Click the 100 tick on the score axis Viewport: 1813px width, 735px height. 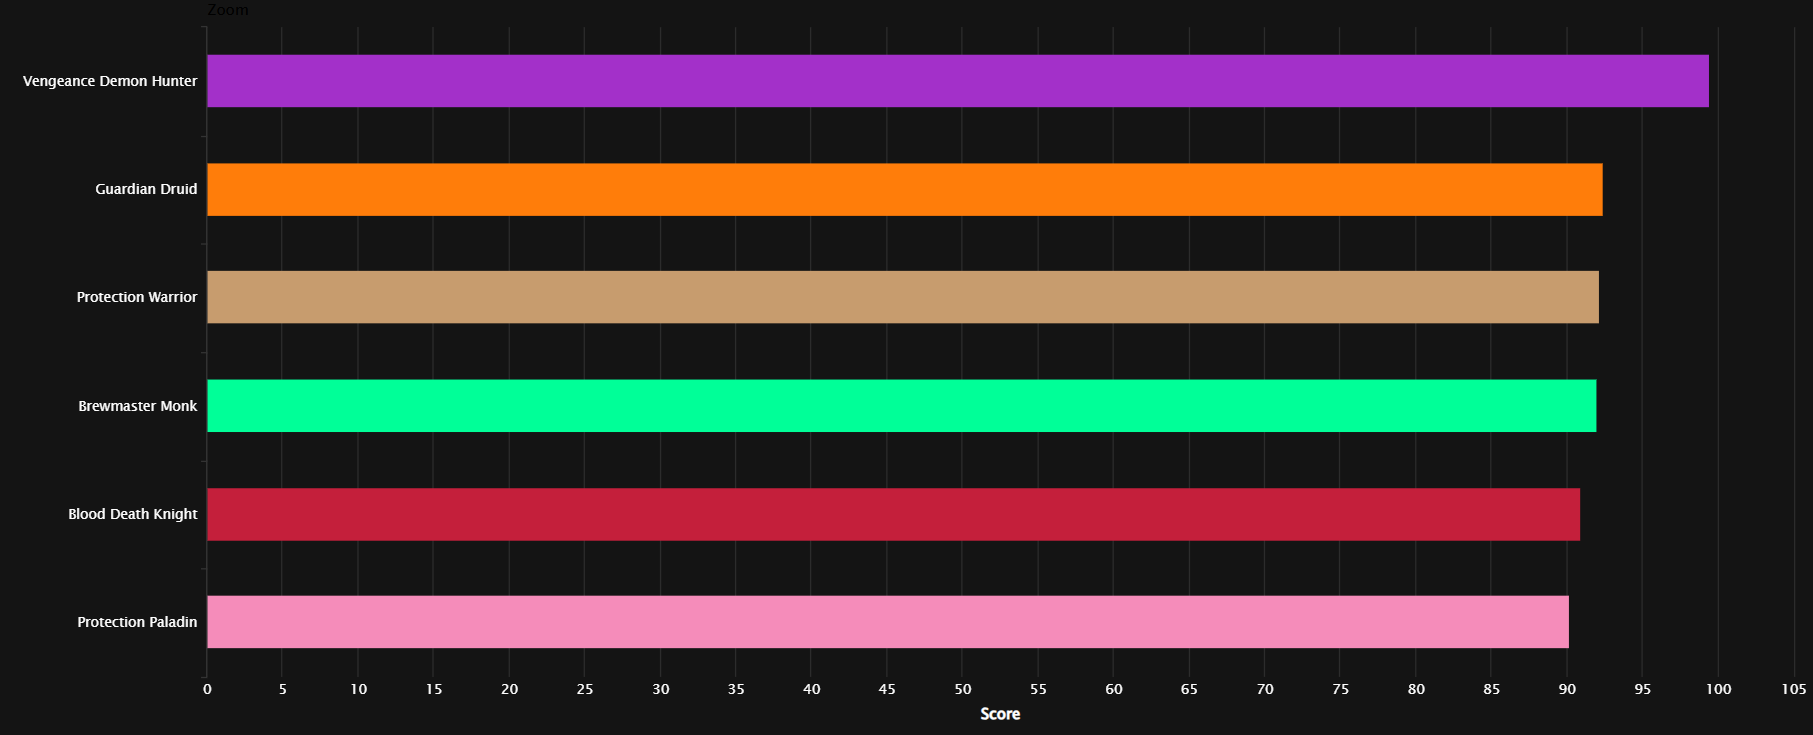1718,689
